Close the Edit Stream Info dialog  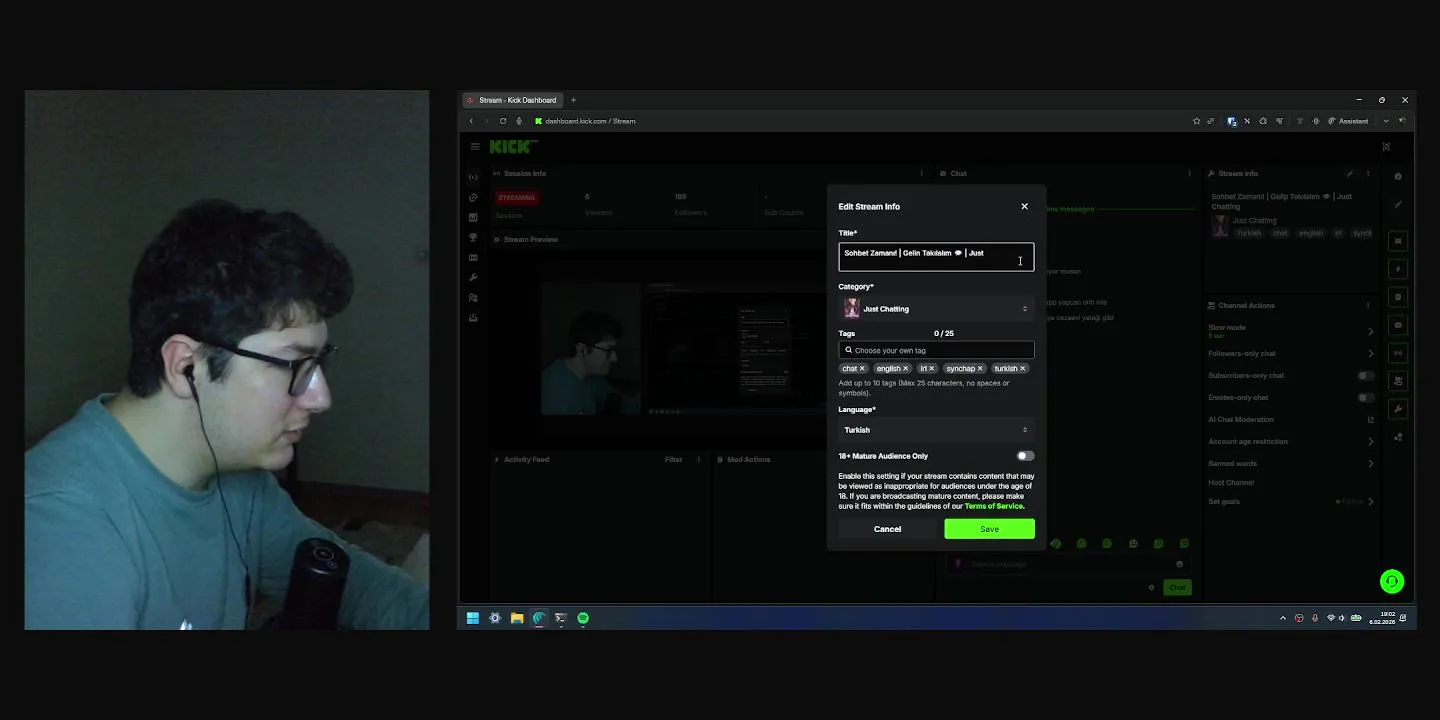(1024, 206)
